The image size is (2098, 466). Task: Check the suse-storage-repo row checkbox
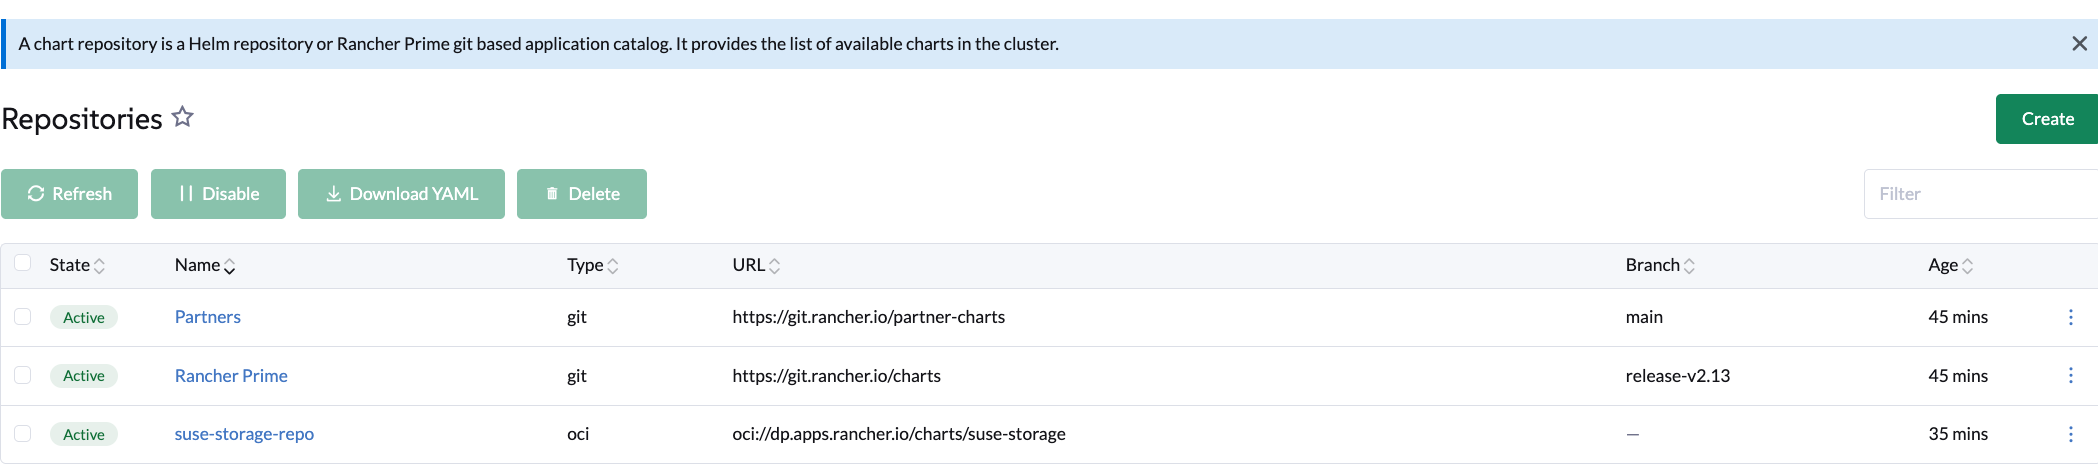click(23, 433)
